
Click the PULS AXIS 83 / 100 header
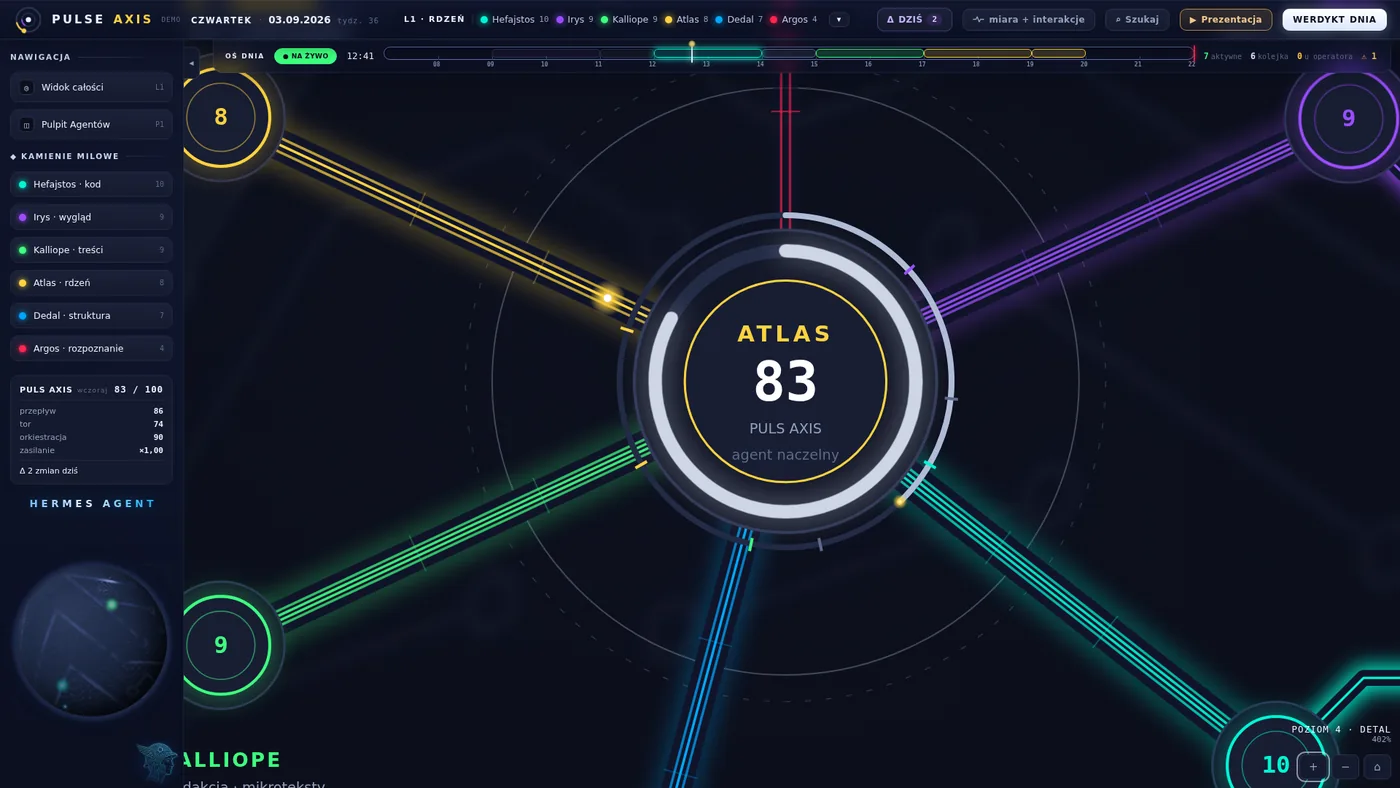coord(91,390)
